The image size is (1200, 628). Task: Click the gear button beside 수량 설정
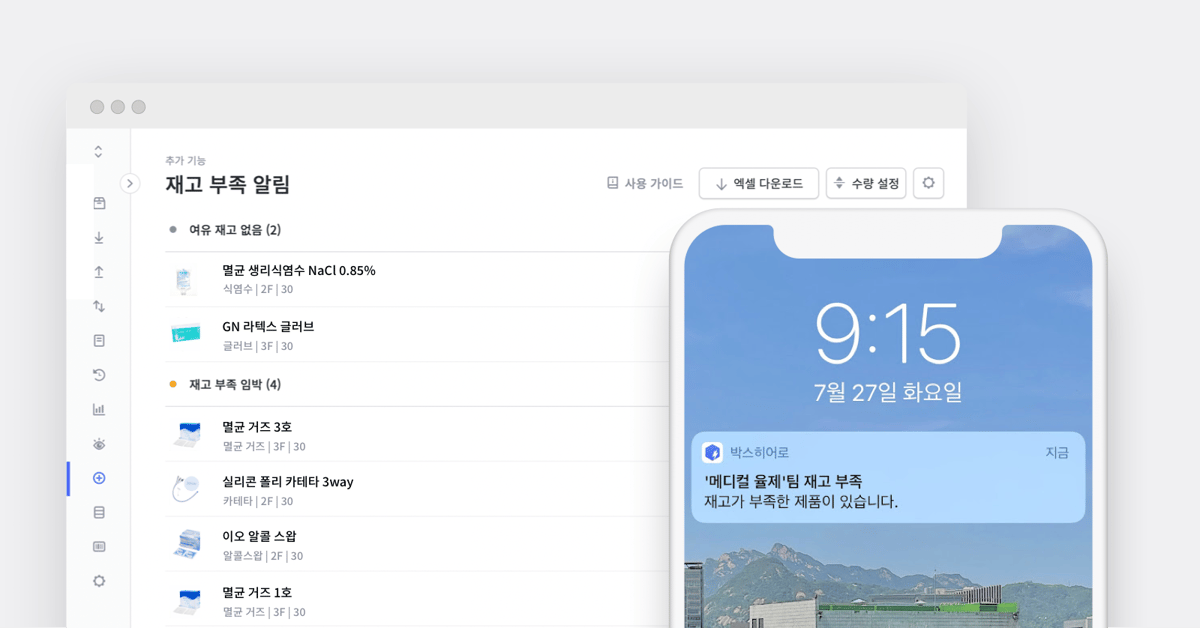(x=928, y=184)
